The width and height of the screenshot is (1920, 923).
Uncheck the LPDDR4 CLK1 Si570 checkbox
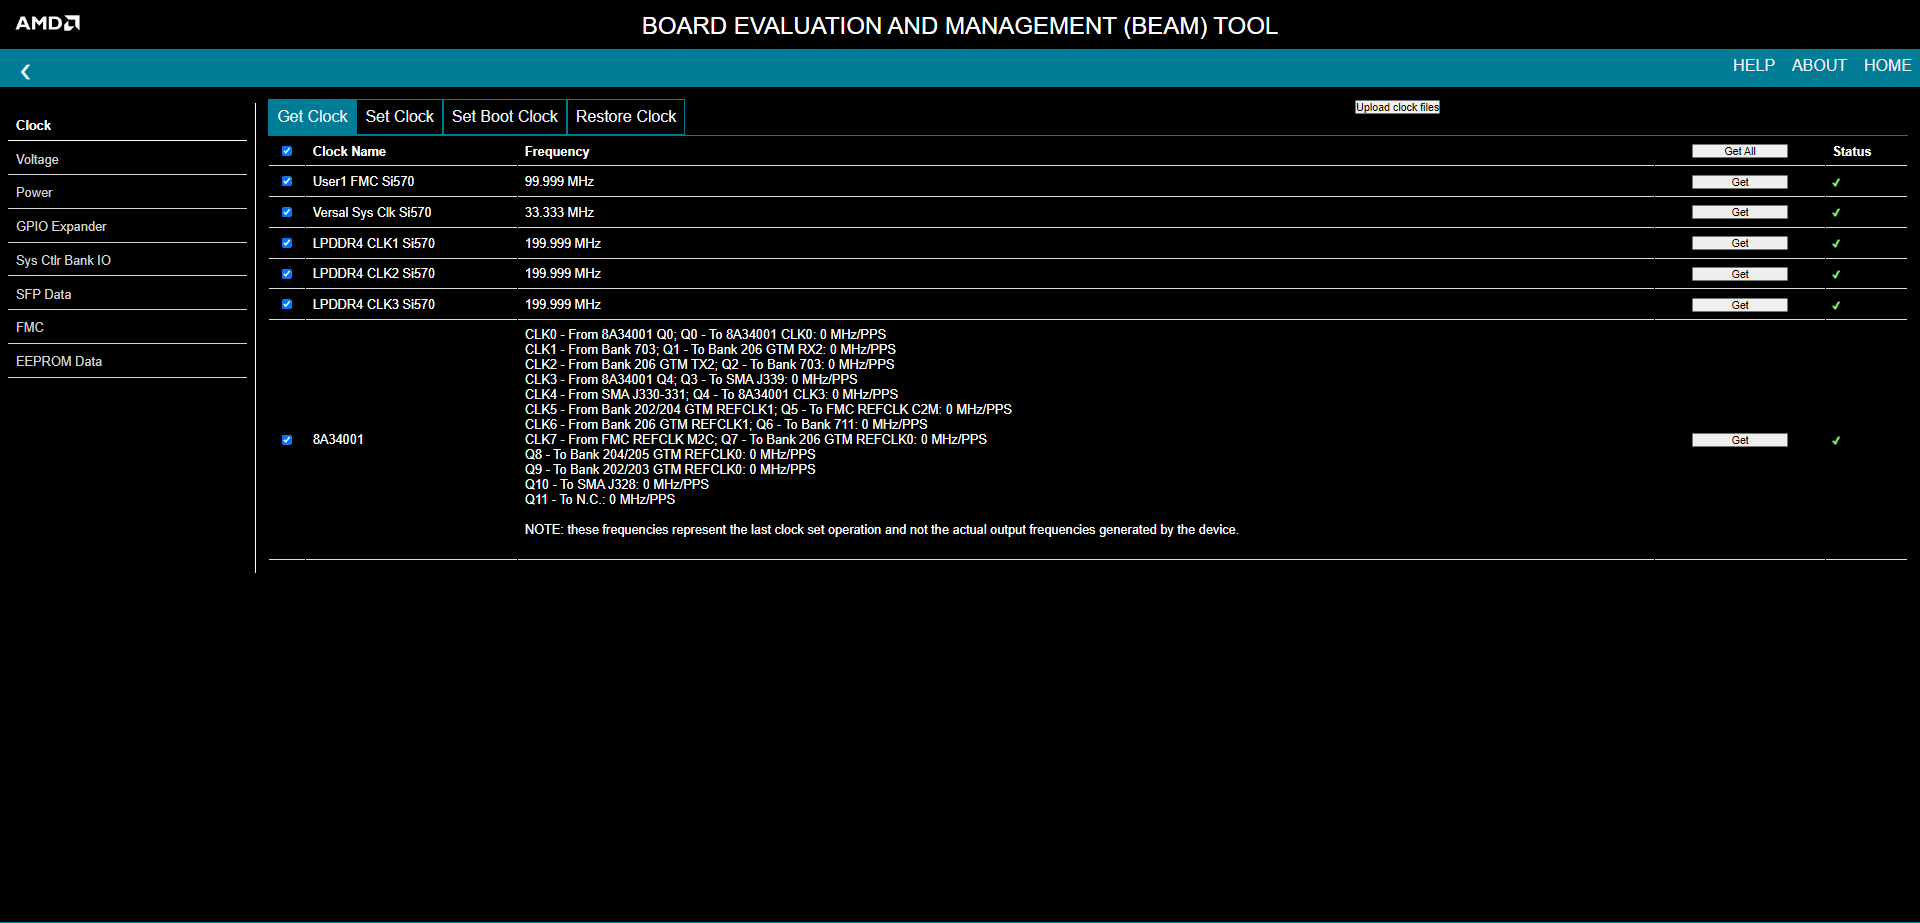click(x=287, y=243)
